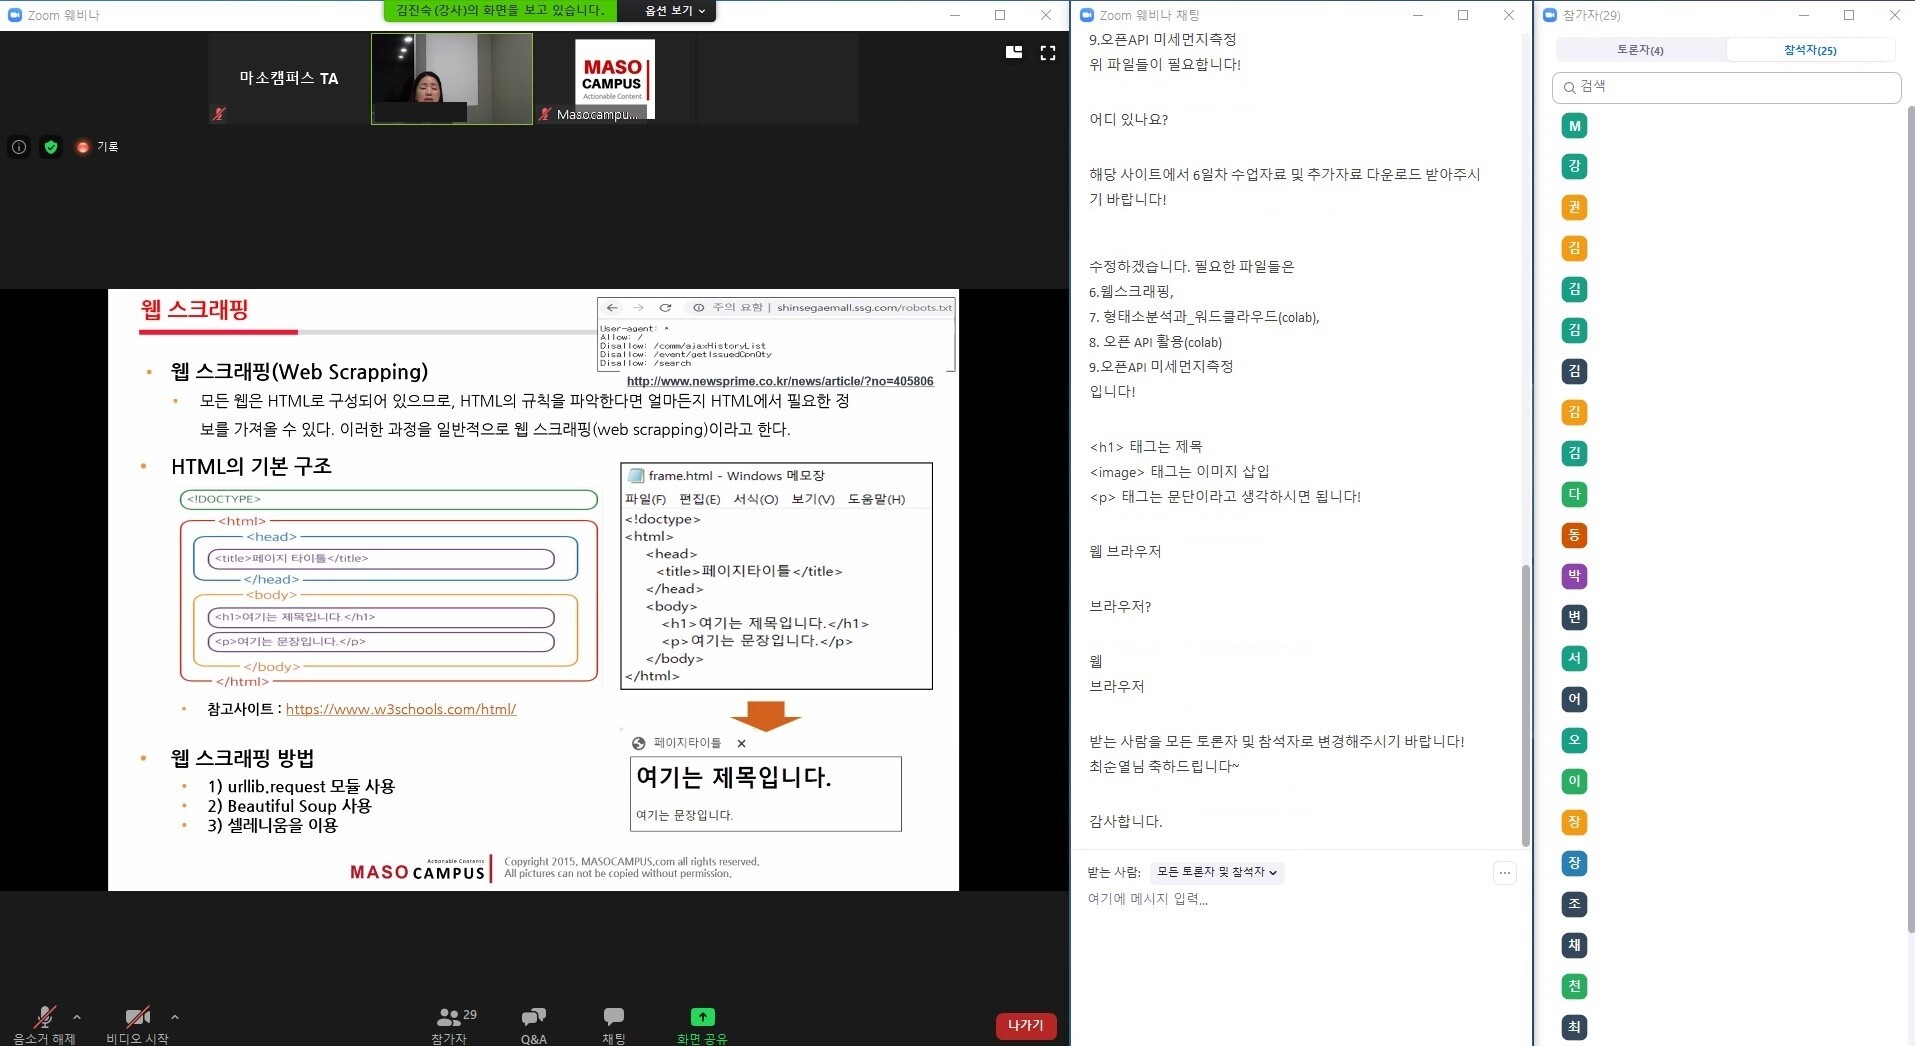
Task: Click the green screen share (화면 공유) icon
Action: [x=702, y=1017]
